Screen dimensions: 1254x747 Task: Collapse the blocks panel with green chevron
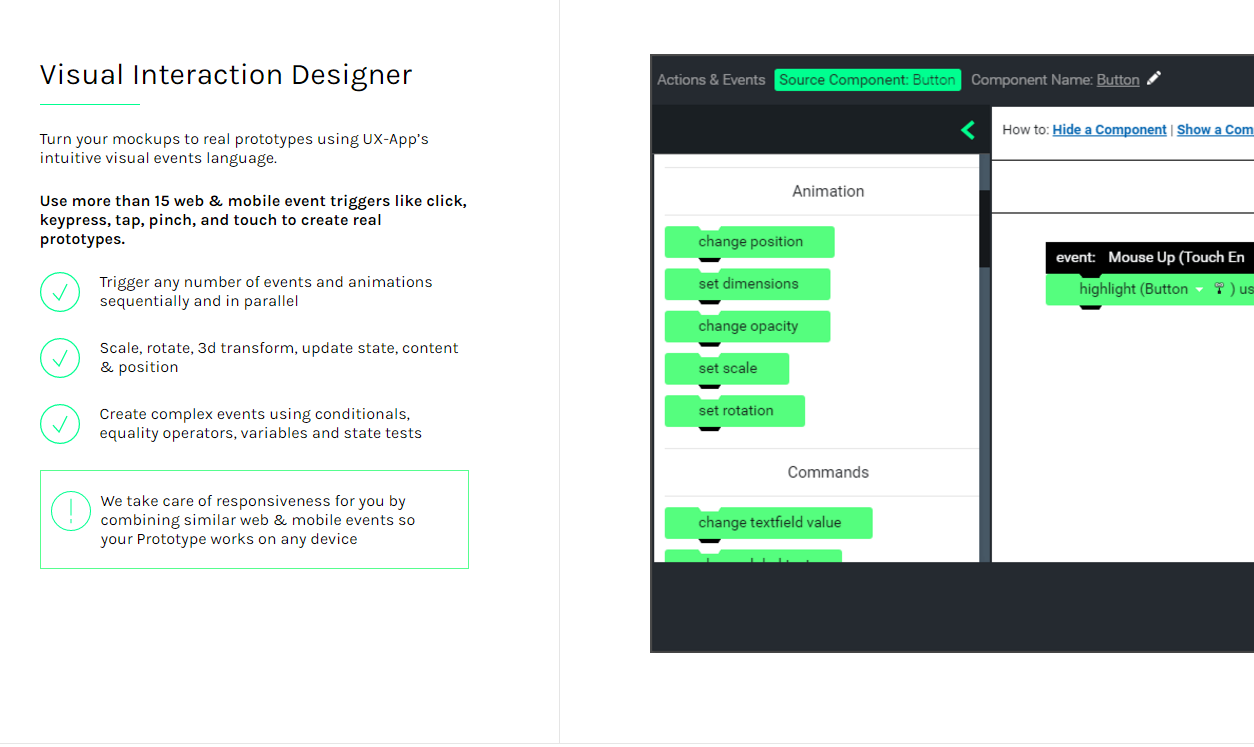point(967,130)
